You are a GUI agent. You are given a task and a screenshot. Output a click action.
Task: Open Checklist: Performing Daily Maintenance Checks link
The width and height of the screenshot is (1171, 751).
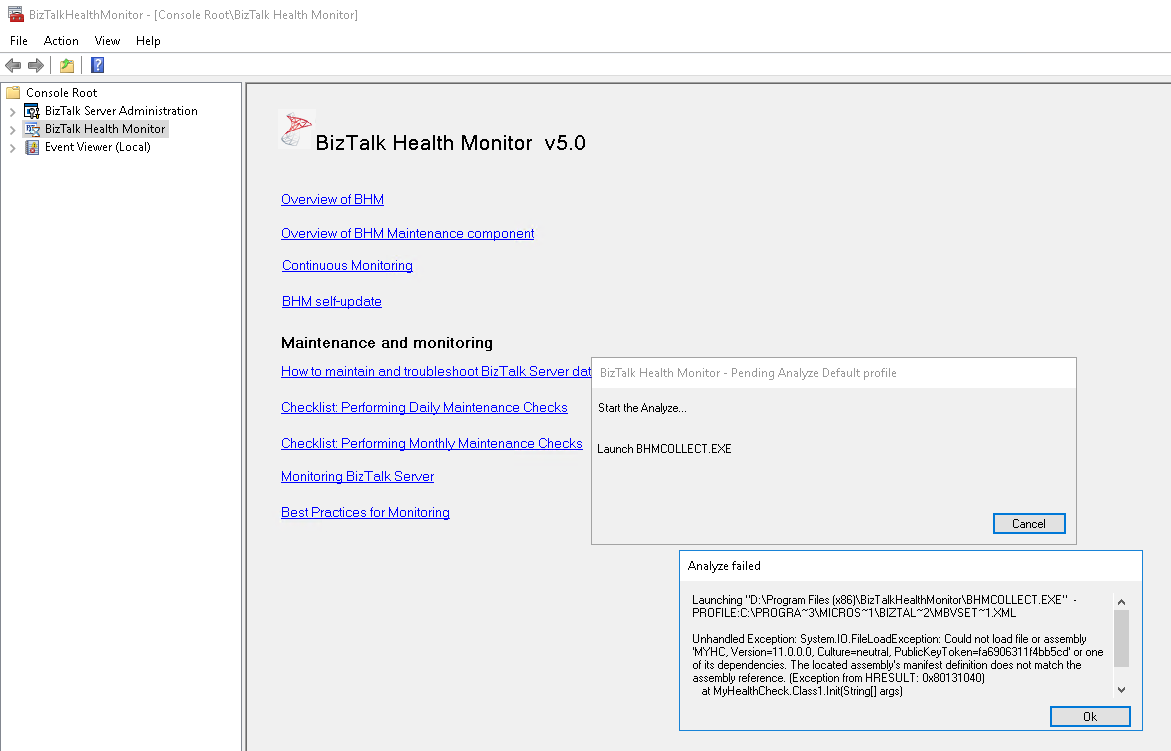point(424,408)
